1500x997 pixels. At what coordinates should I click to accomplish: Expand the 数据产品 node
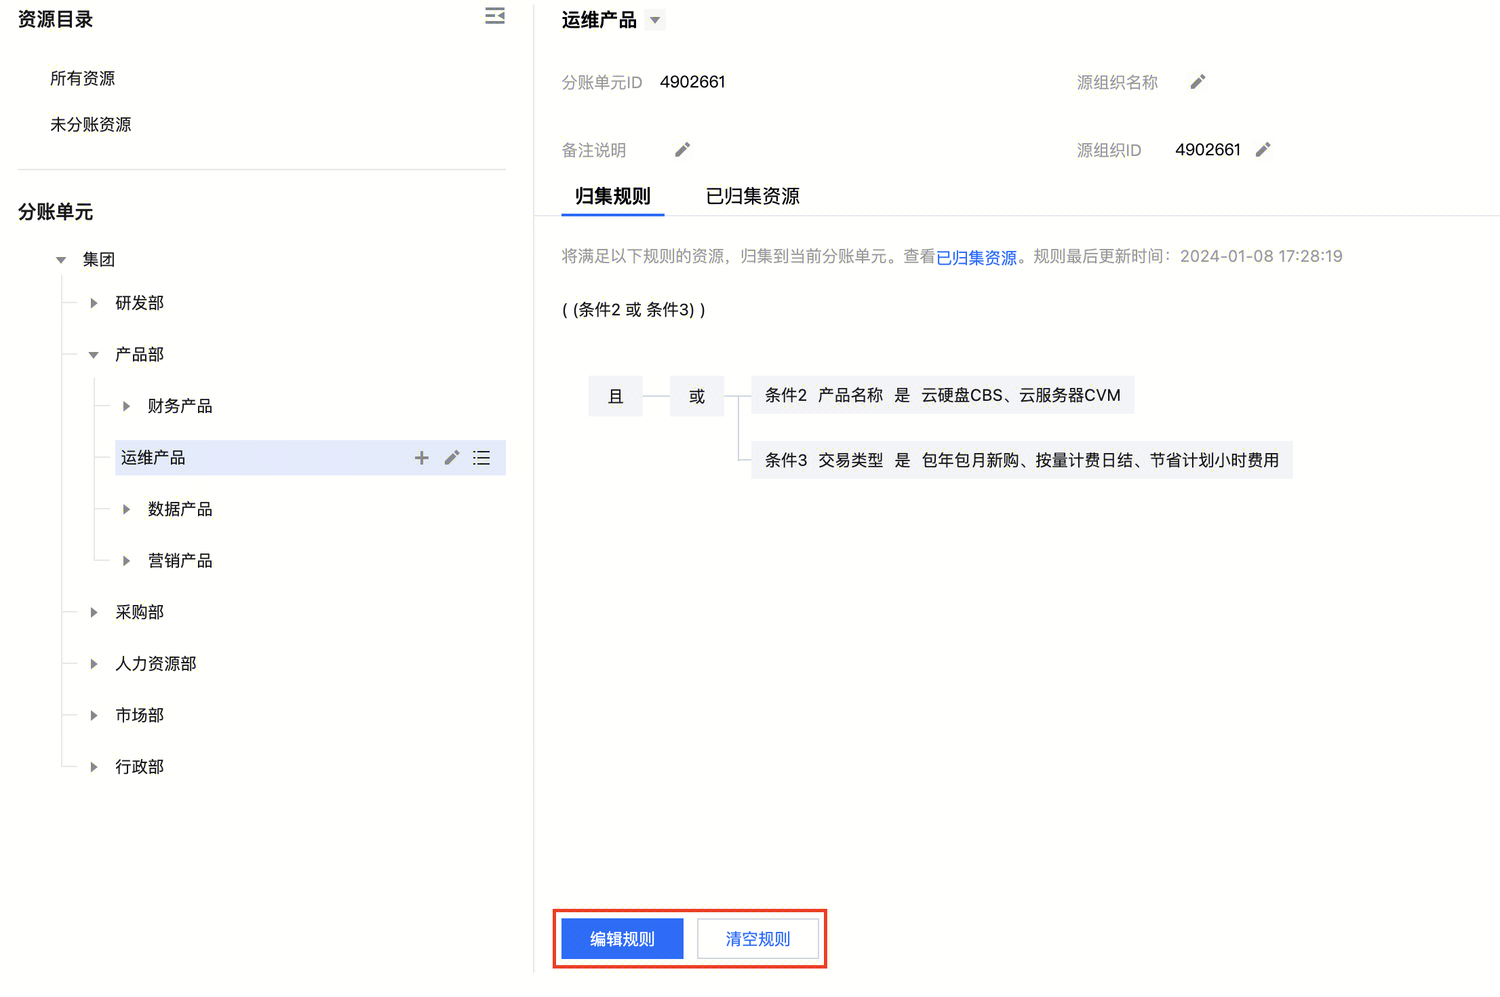pyautogui.click(x=126, y=509)
